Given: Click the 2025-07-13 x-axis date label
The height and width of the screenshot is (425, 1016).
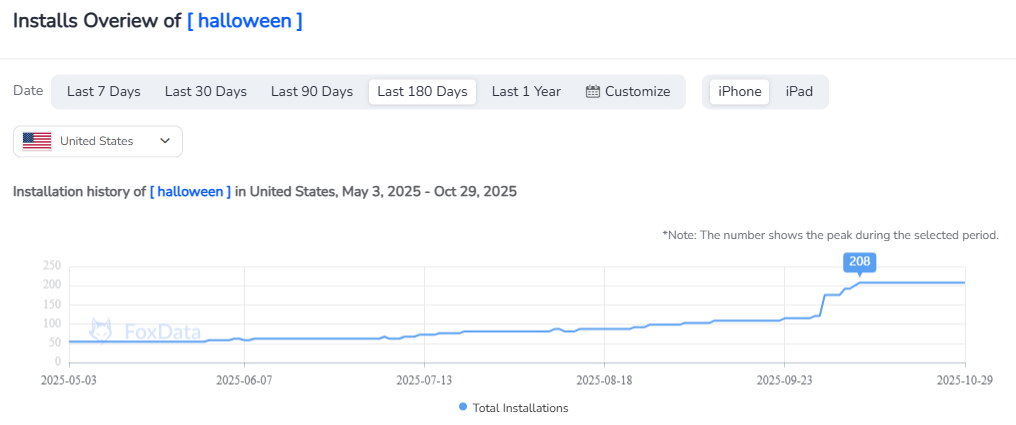Looking at the screenshot, I should tap(424, 380).
